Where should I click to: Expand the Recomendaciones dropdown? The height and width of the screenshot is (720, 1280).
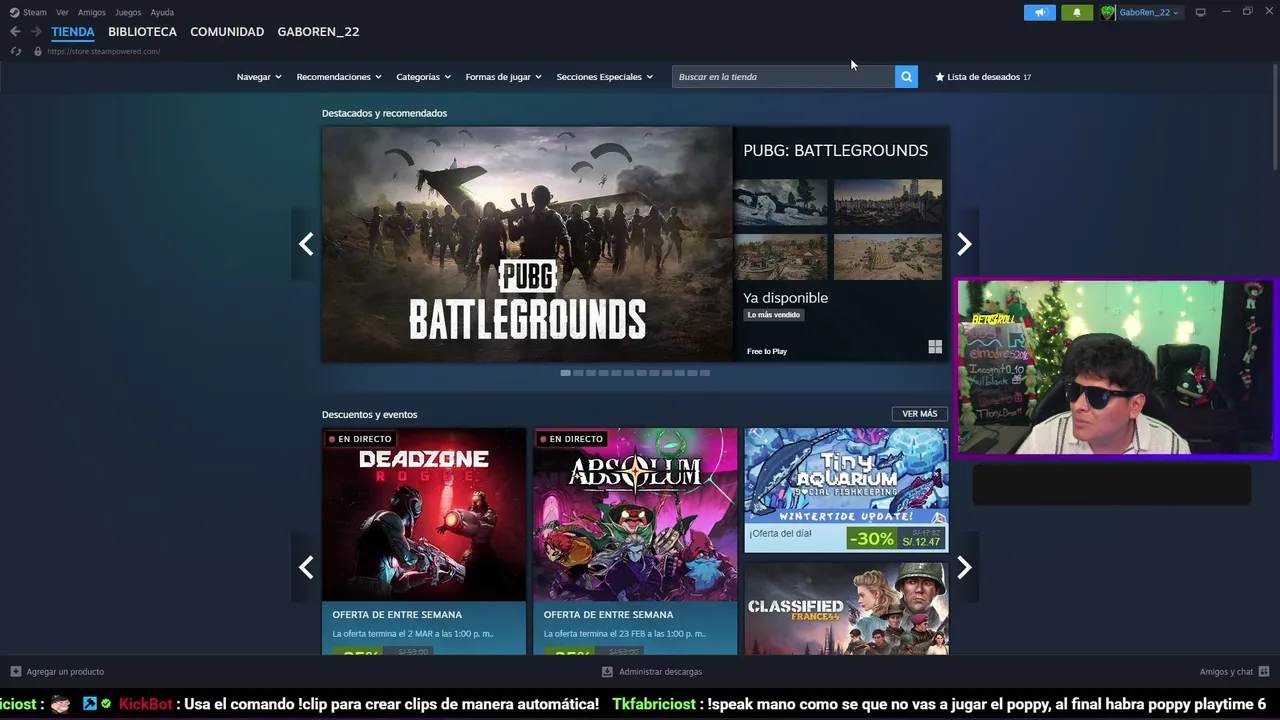point(339,77)
